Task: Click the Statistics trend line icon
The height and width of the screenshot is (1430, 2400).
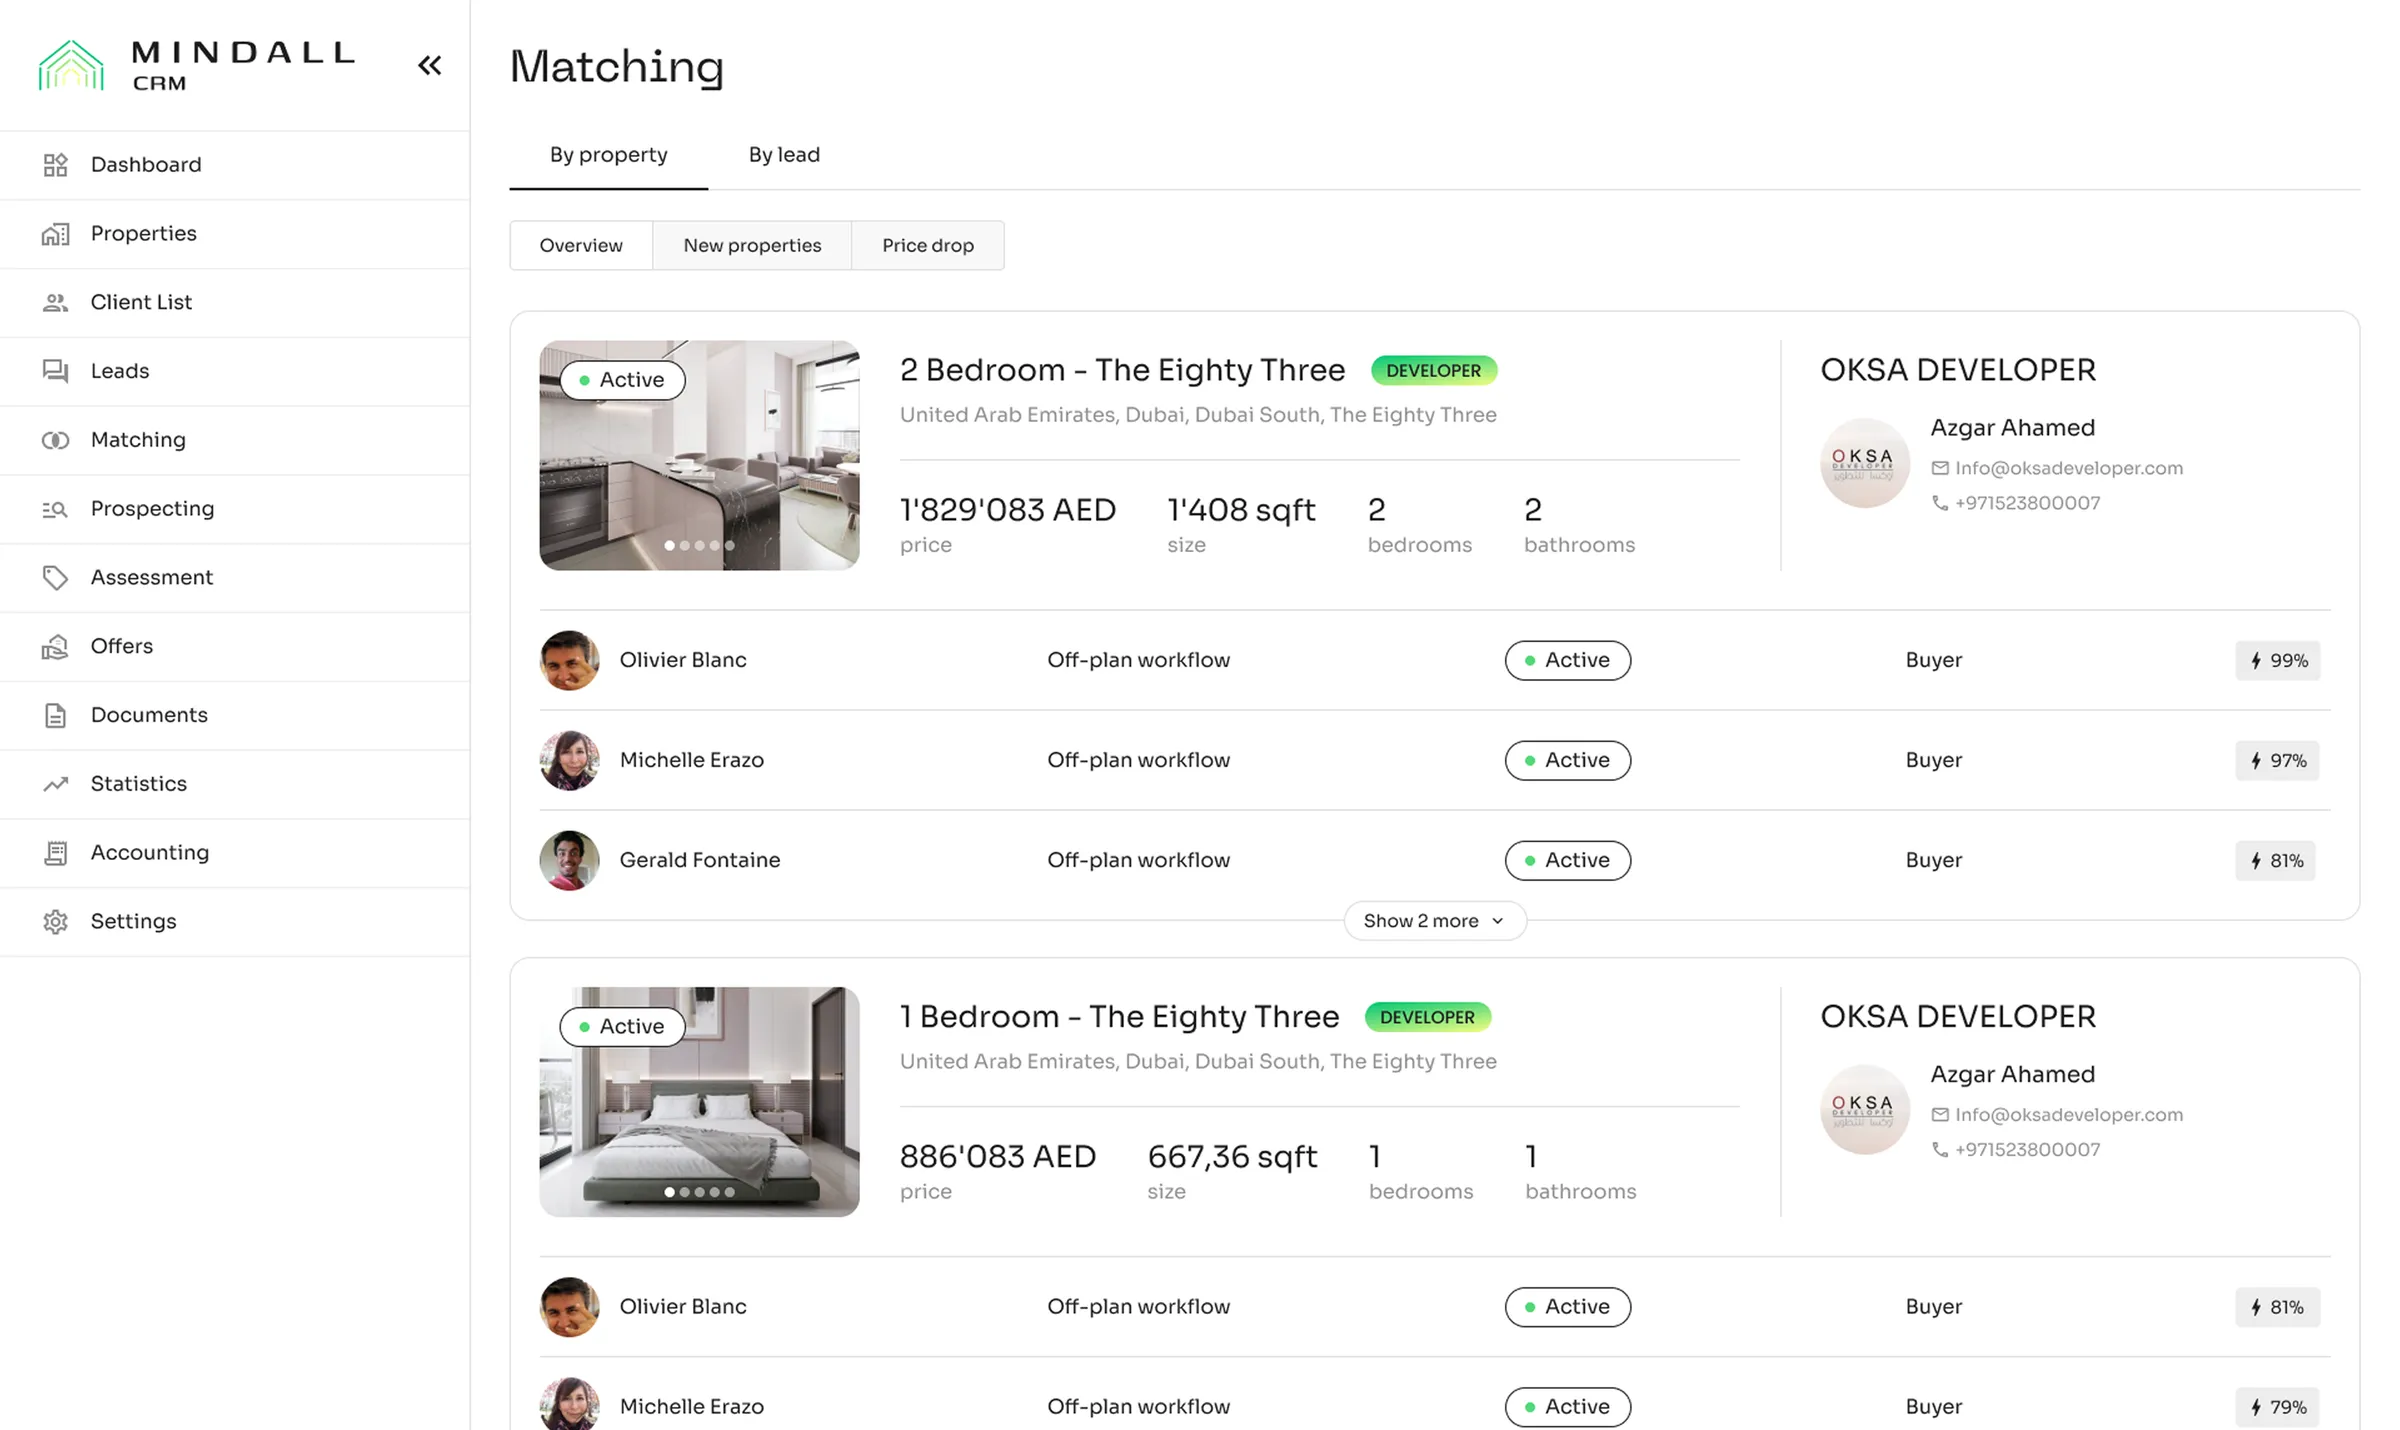Action: 56,784
